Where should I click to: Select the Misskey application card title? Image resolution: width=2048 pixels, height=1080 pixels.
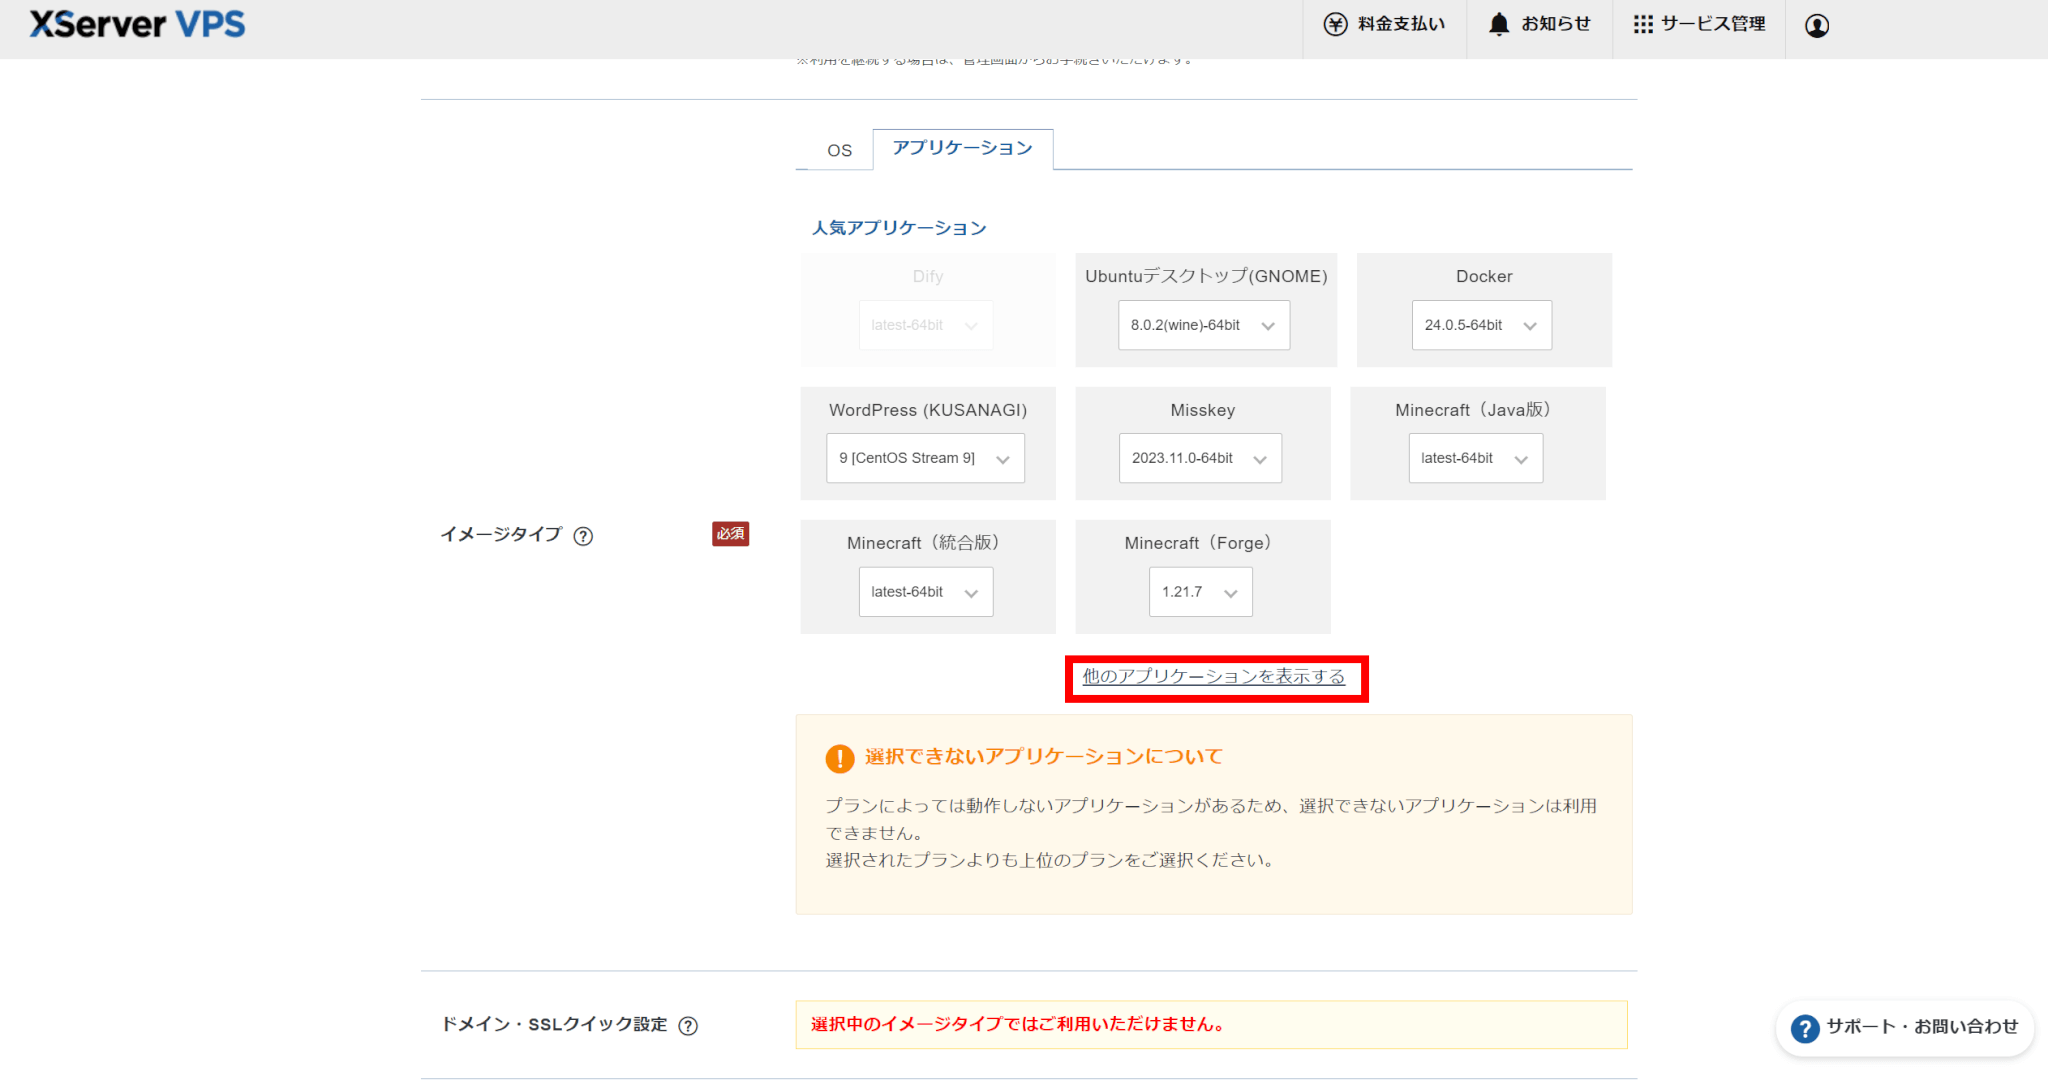1203,410
